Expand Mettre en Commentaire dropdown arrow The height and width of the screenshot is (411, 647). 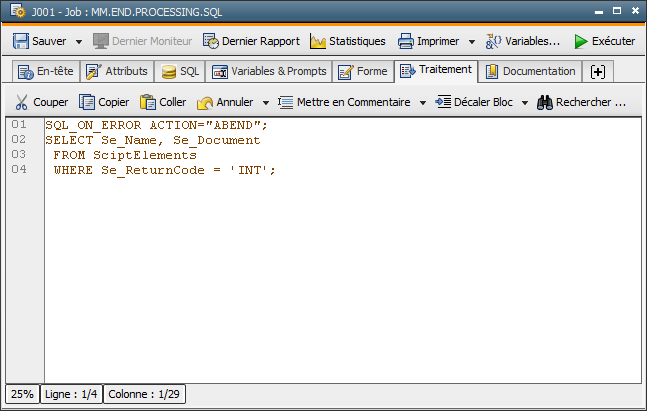click(x=423, y=103)
